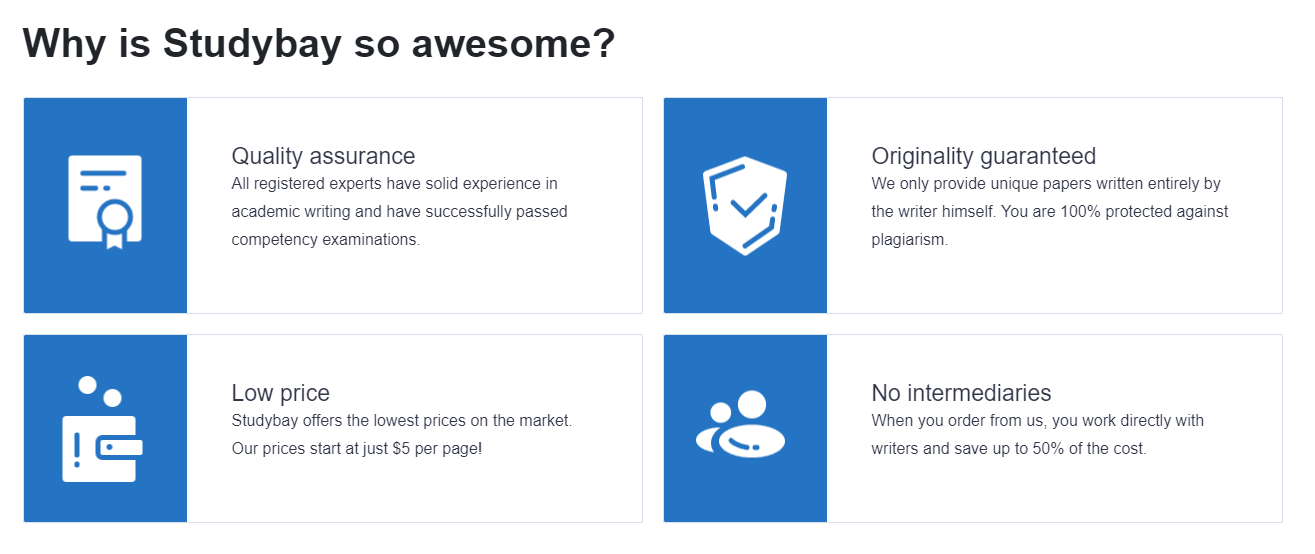1315x554 pixels.
Task: Click 'When you order from us' line
Action: 1038,421
